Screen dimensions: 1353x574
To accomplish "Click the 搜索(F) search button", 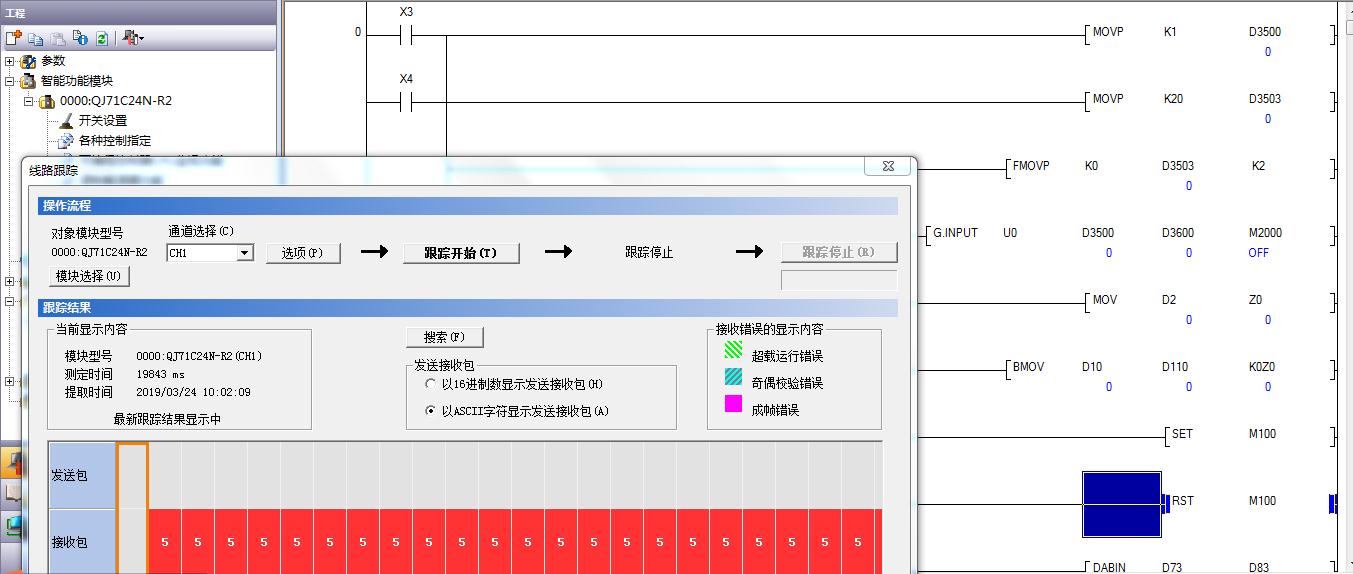I will point(445,337).
